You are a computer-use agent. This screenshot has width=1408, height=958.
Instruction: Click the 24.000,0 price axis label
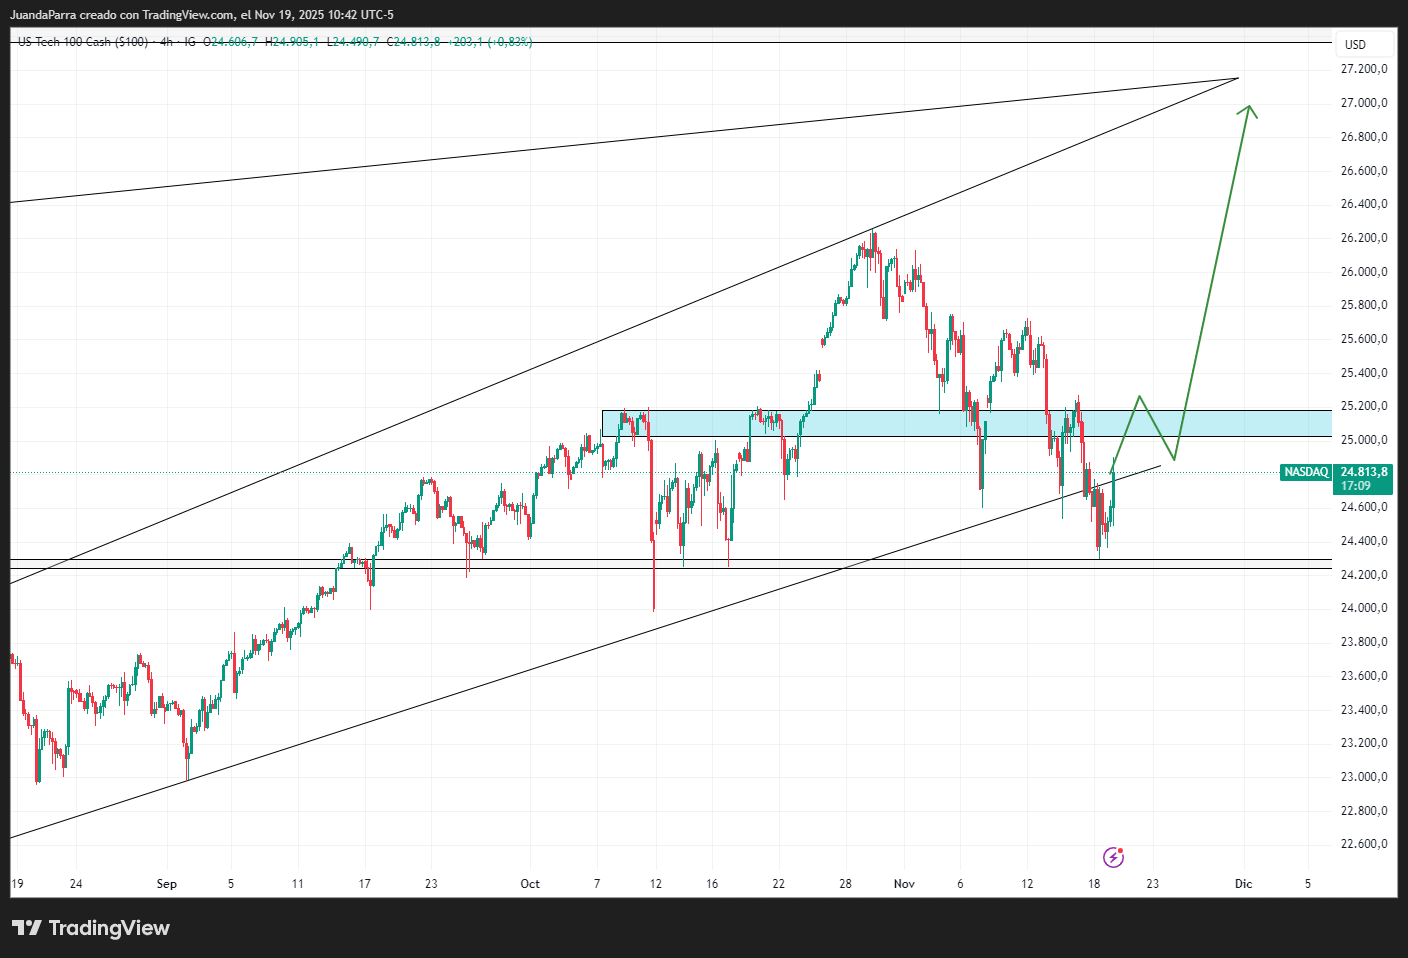tap(1363, 608)
